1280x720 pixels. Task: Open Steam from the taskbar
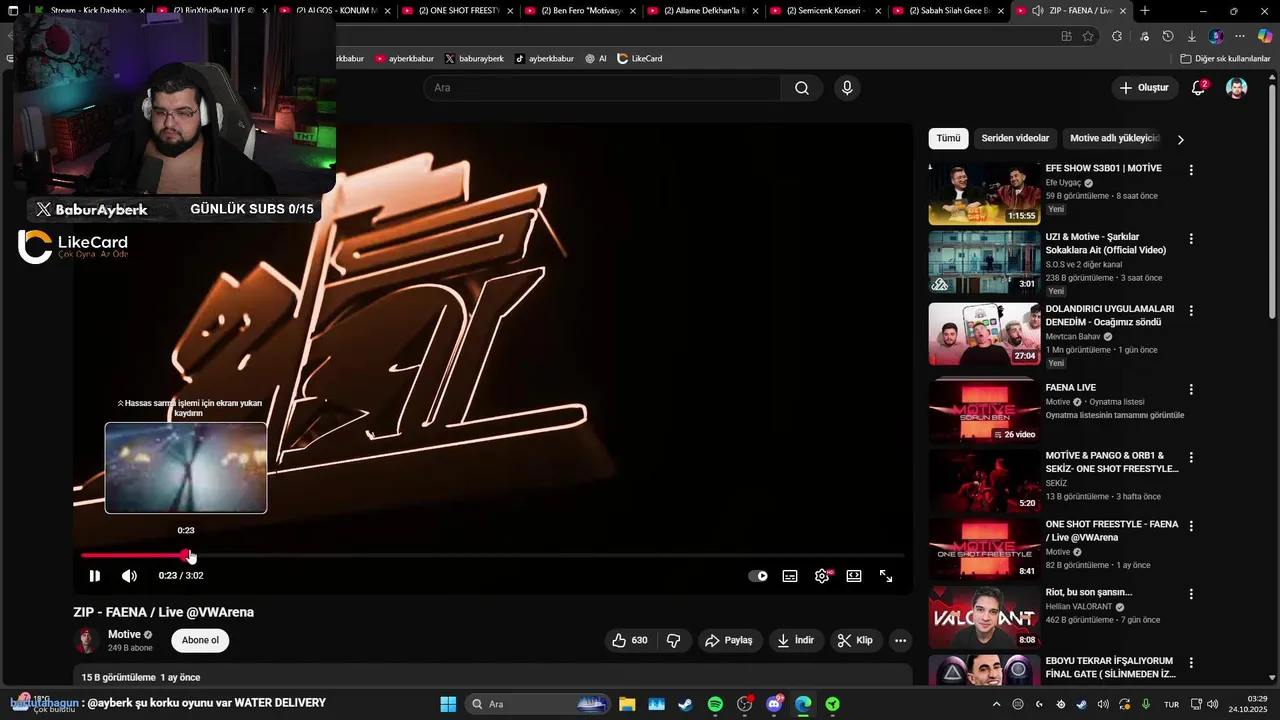pos(685,704)
